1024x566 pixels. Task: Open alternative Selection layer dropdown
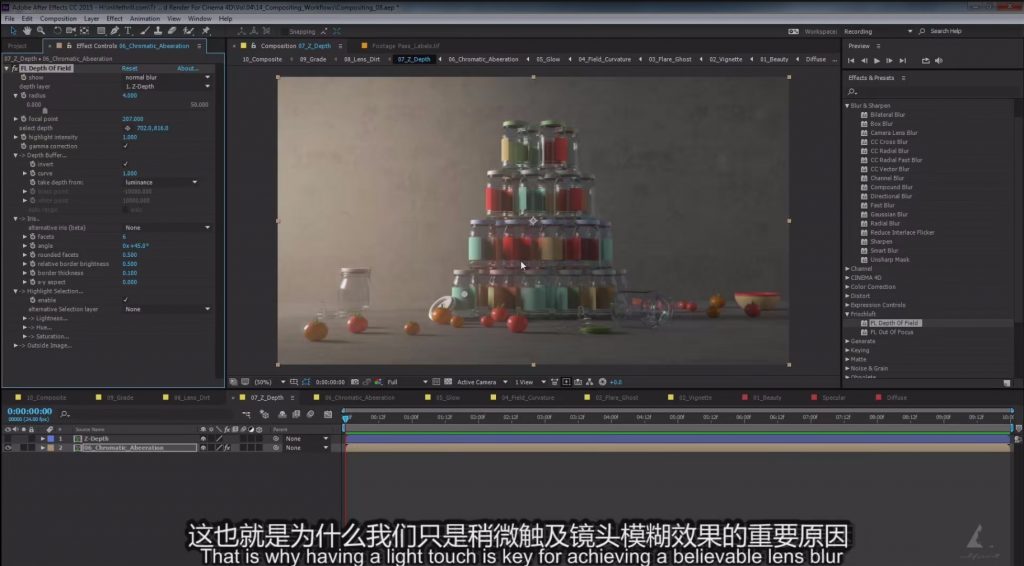(167, 309)
